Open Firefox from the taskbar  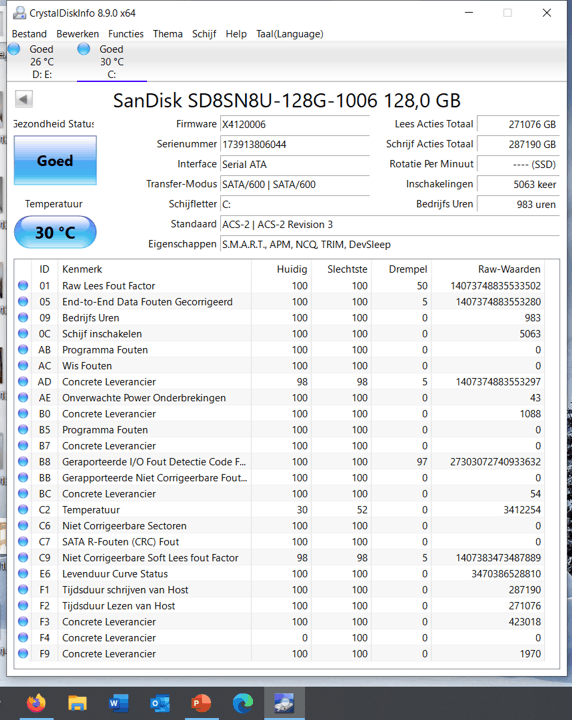36,703
